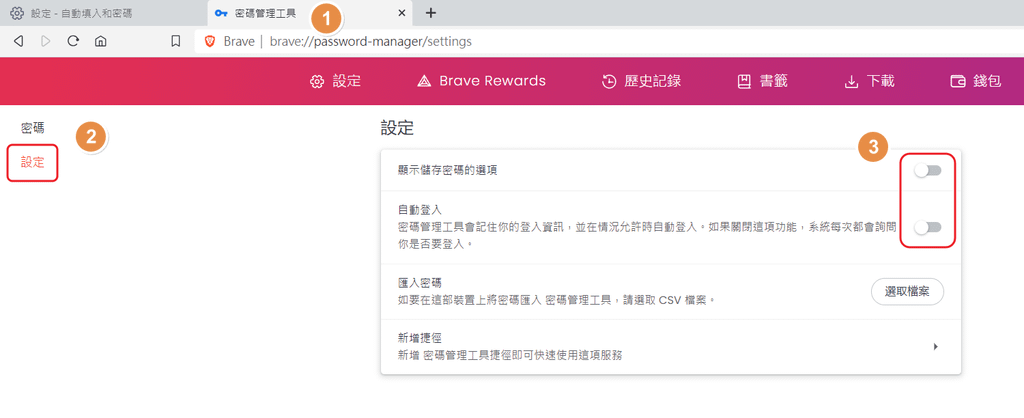1024x418 pixels.
Task: Select 設定 in the left sidebar
Action: click(x=33, y=163)
